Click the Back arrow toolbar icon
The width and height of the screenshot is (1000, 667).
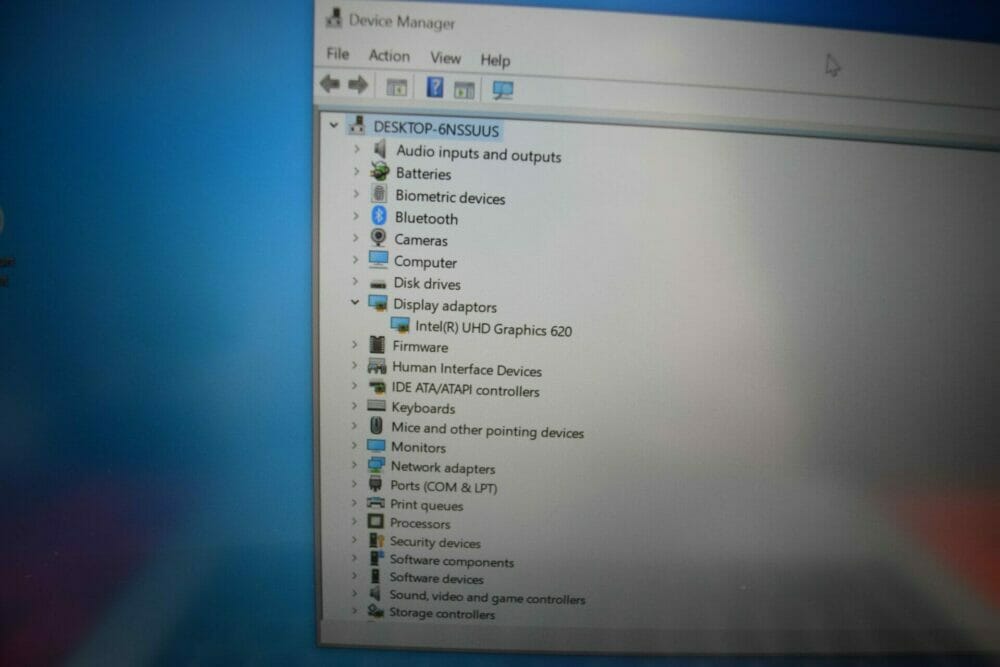(330, 84)
